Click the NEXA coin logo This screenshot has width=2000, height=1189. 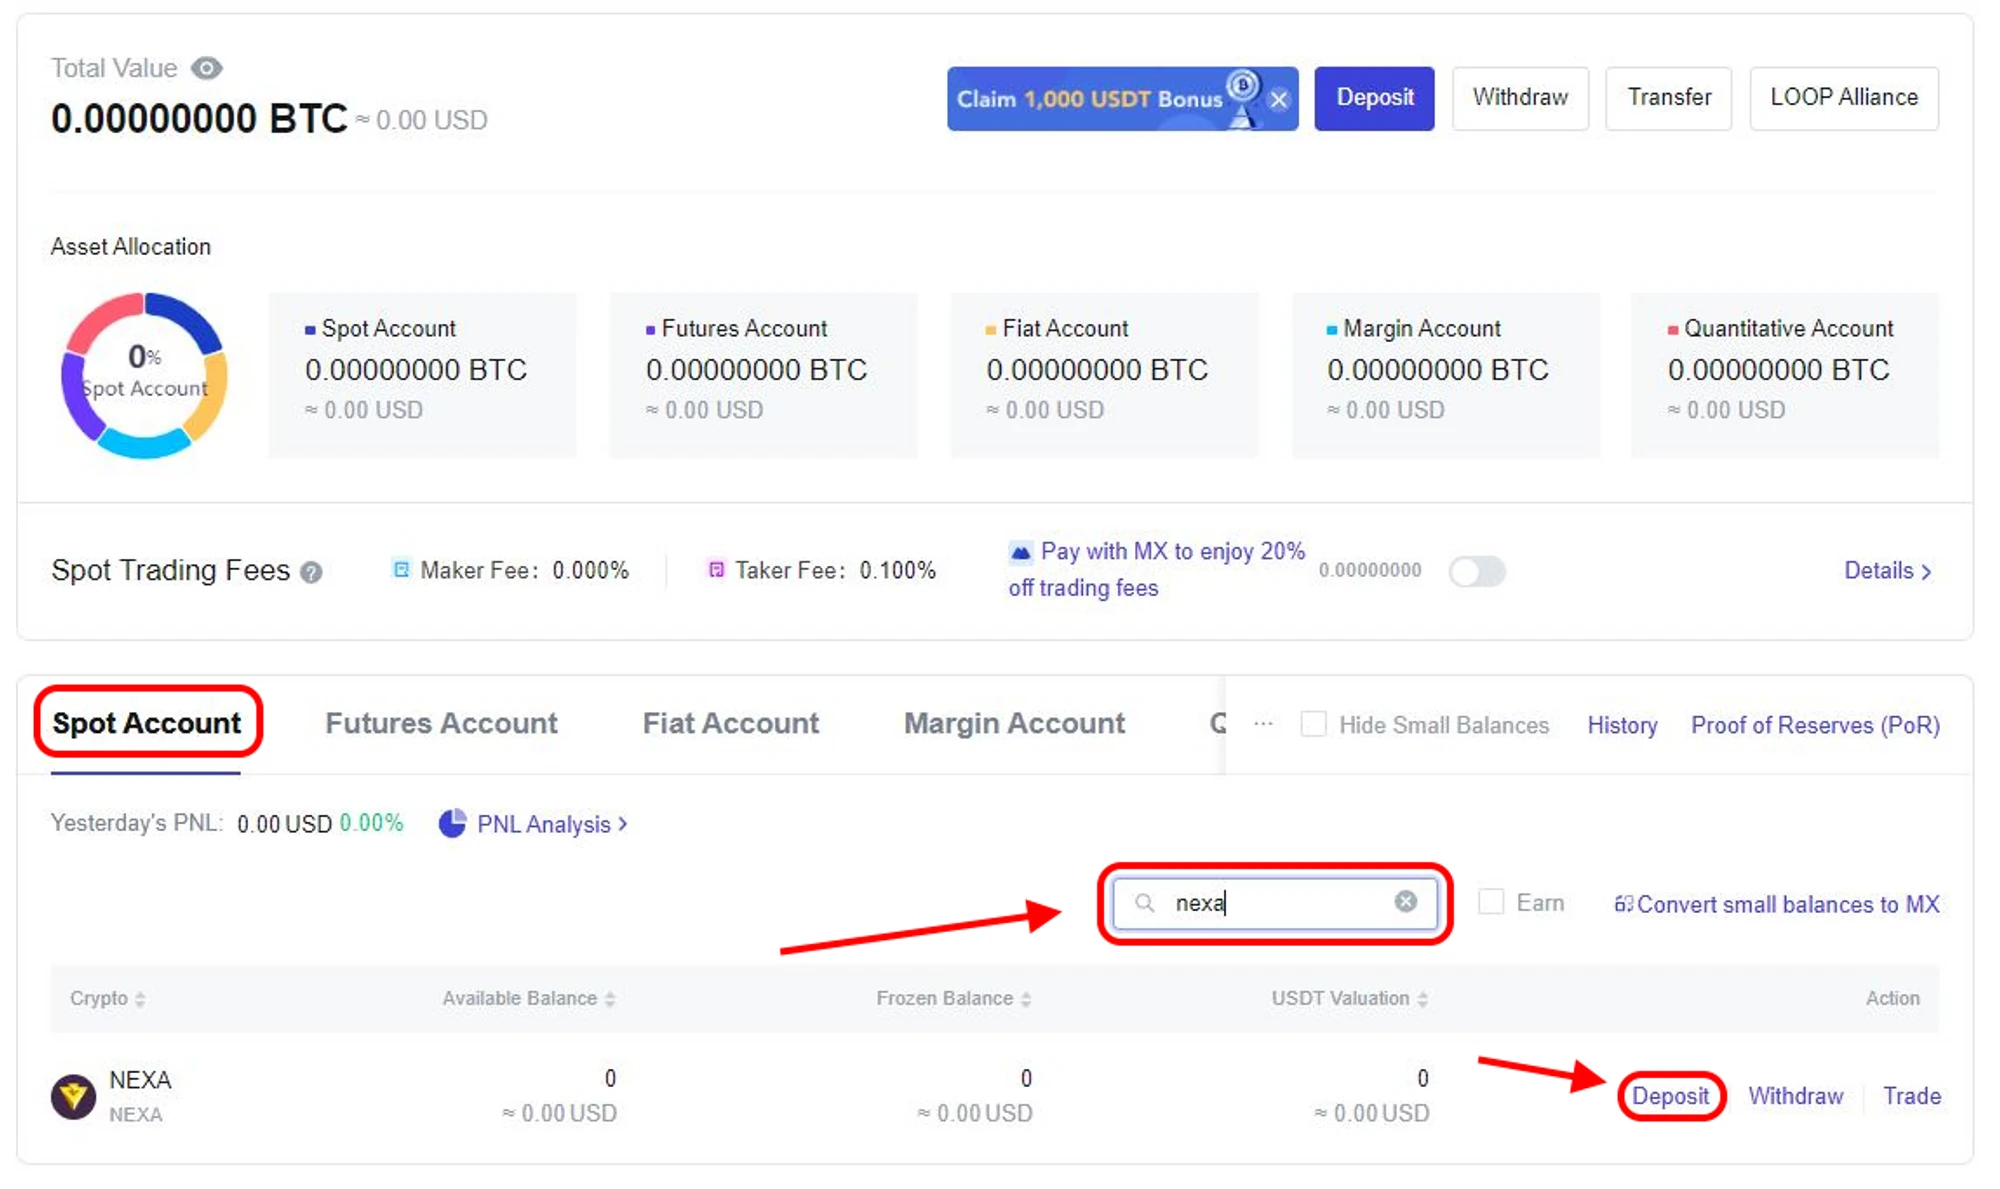click(x=73, y=1096)
